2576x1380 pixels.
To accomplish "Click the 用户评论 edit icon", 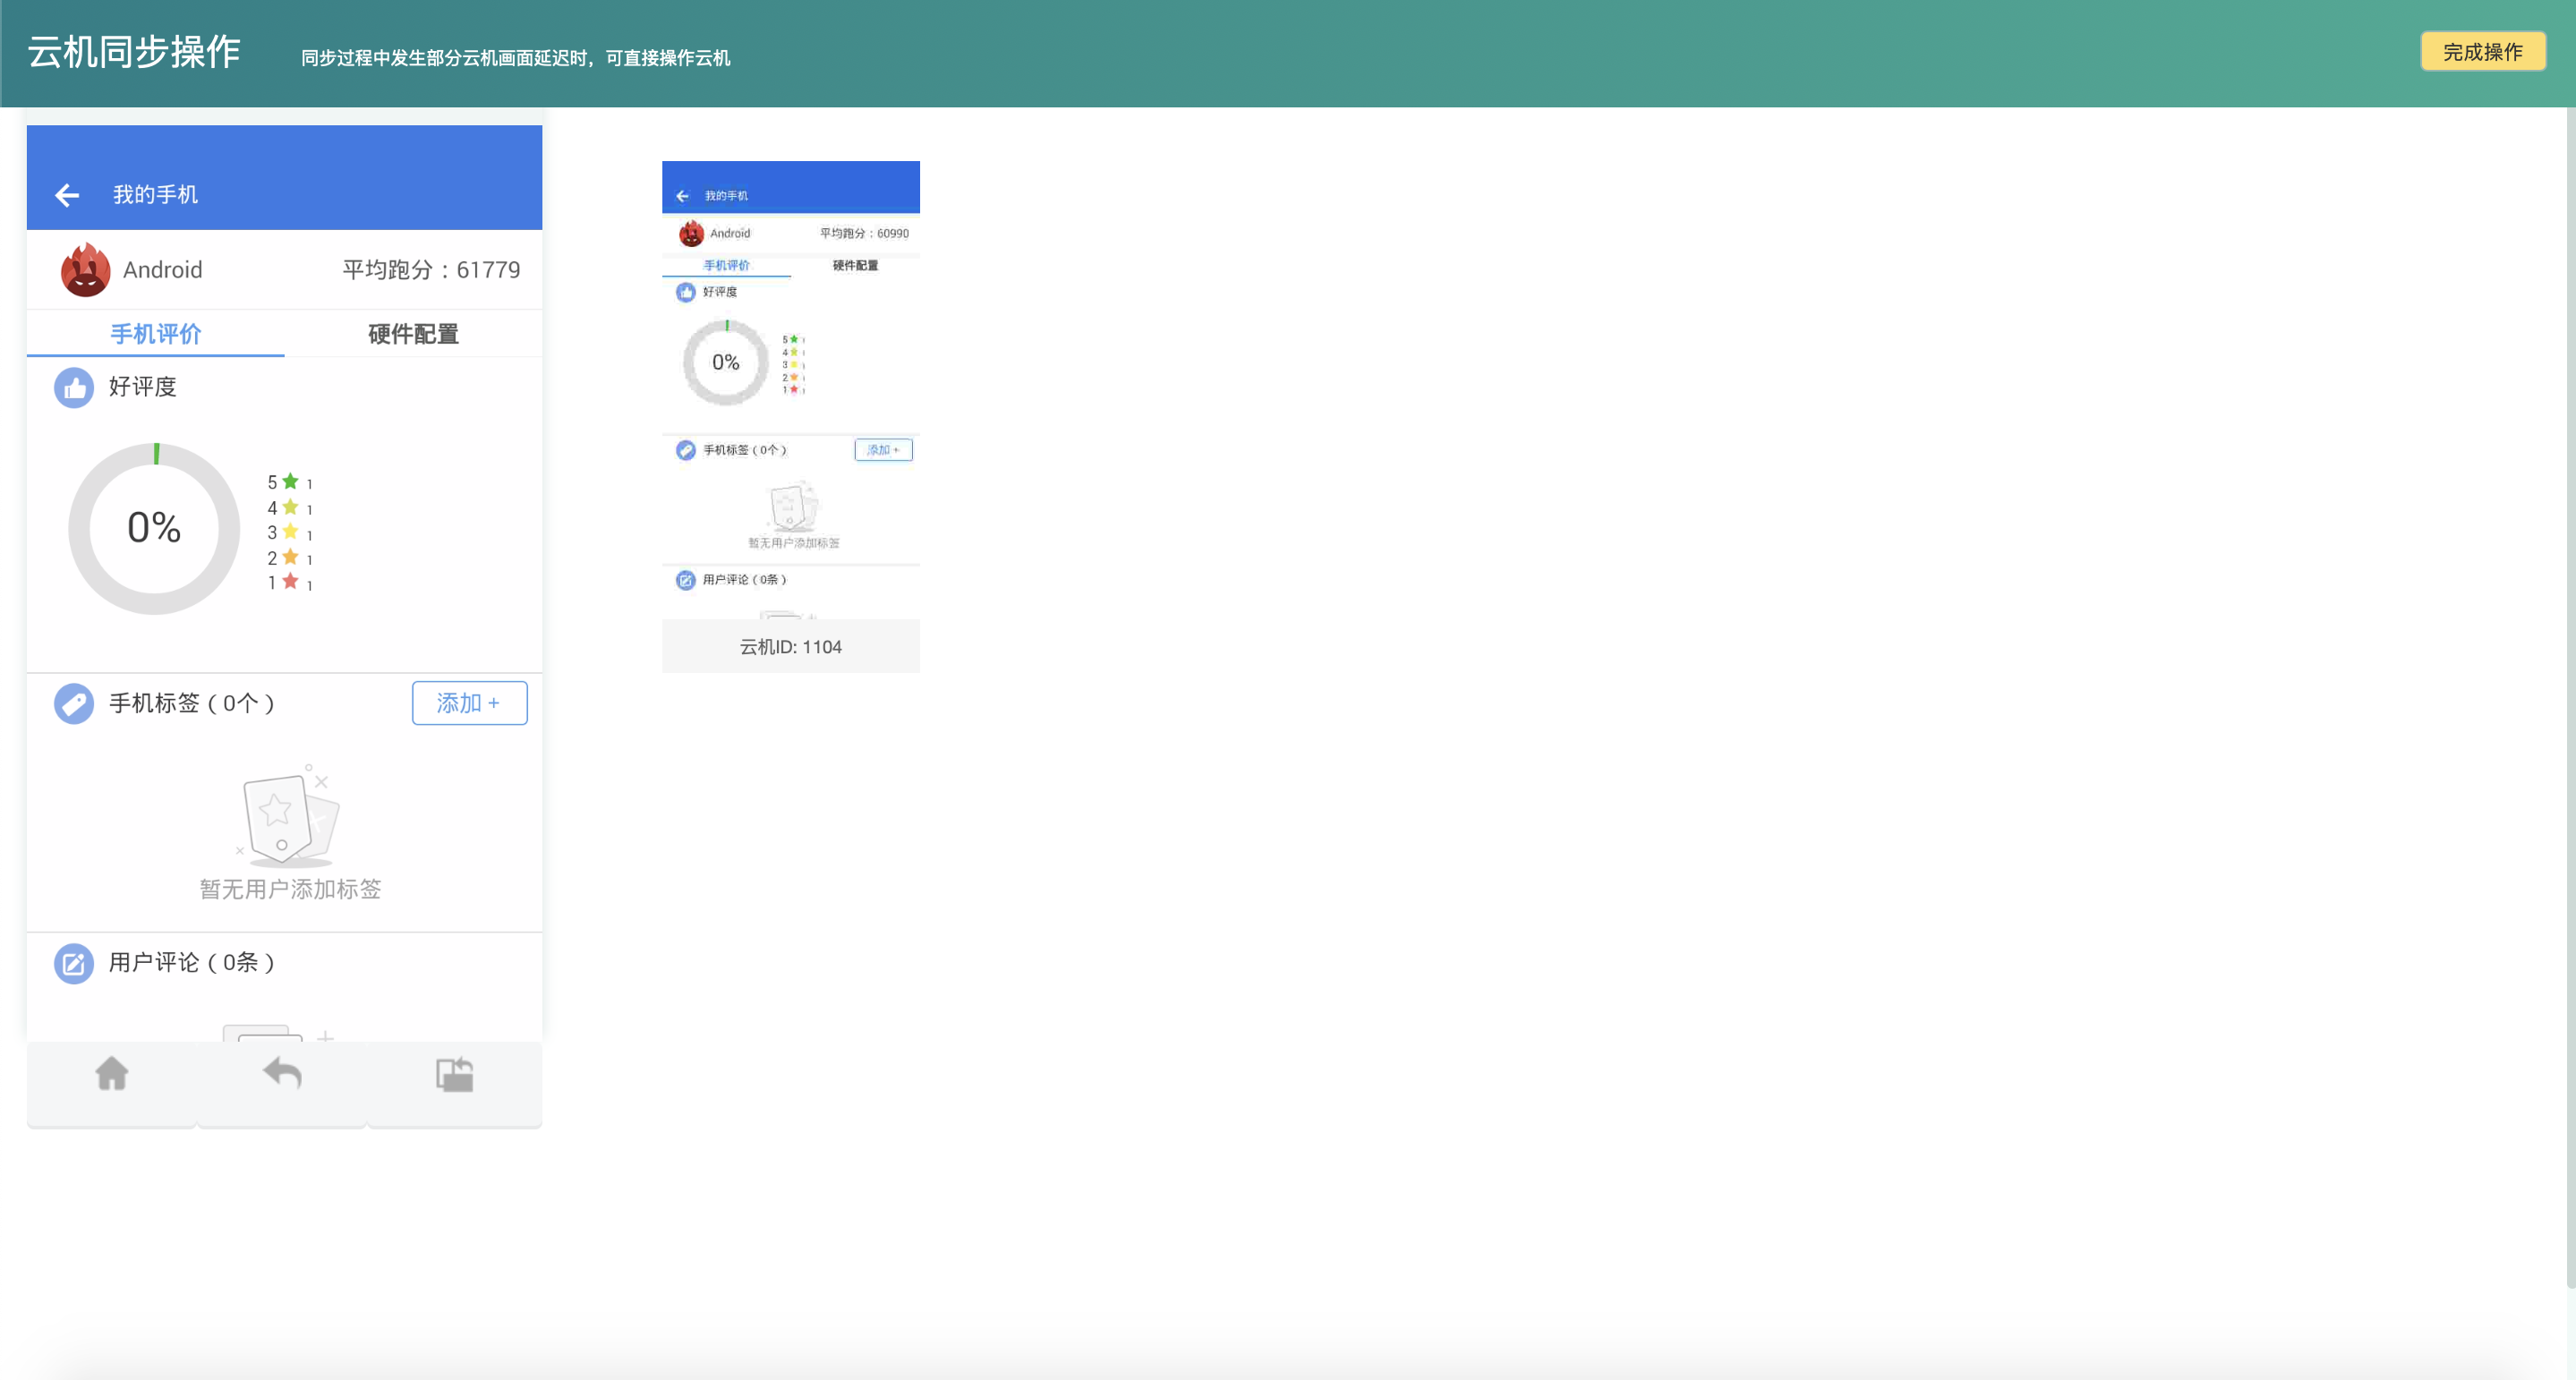I will [x=74, y=963].
